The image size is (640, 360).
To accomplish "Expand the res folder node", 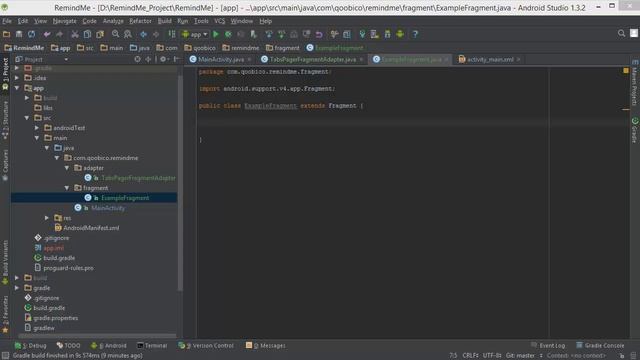I will (47, 218).
